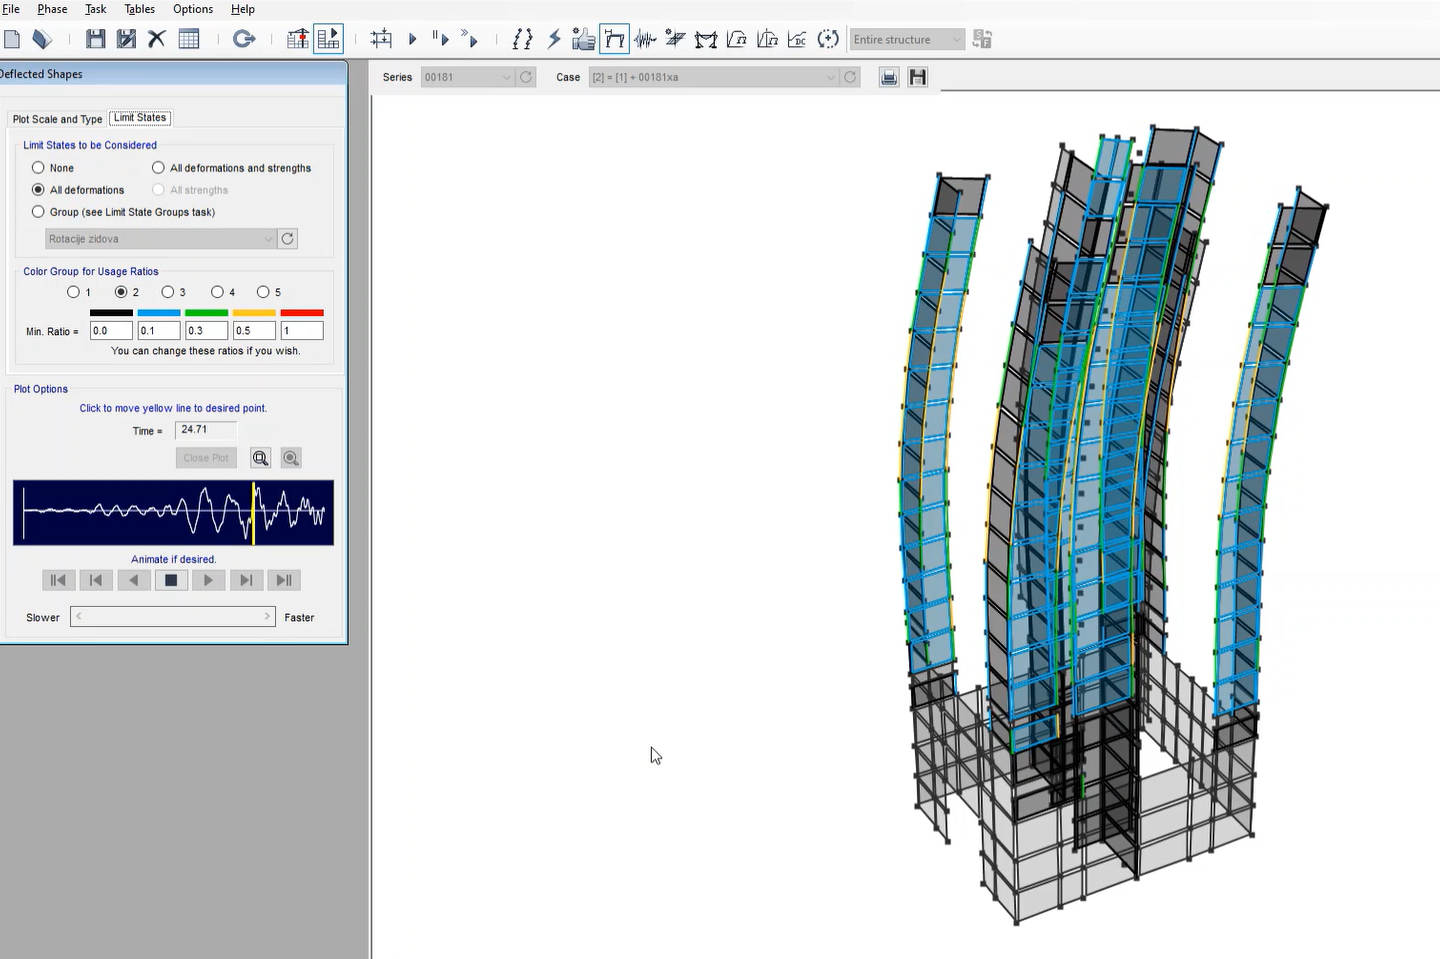Click the save floppy disk toolbar icon
This screenshot has width=1440, height=959.
click(95, 39)
